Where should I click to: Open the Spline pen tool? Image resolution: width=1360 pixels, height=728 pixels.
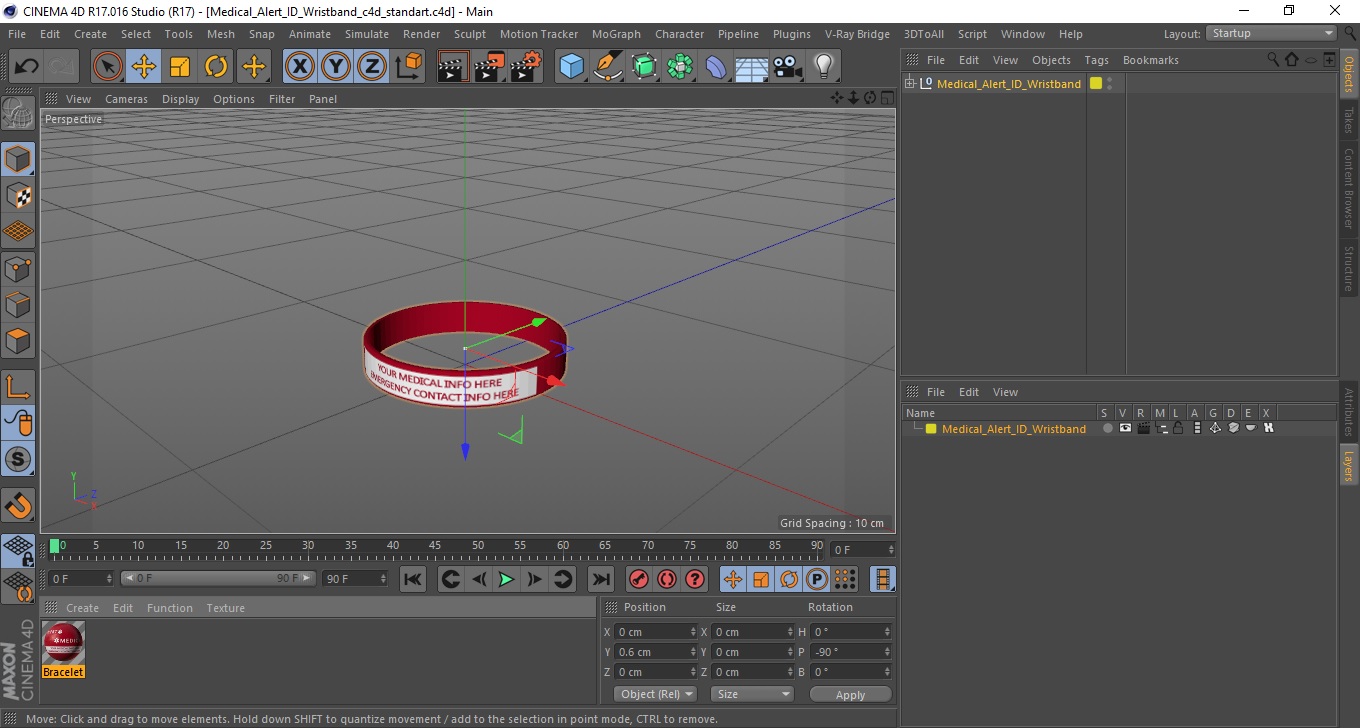pos(608,67)
